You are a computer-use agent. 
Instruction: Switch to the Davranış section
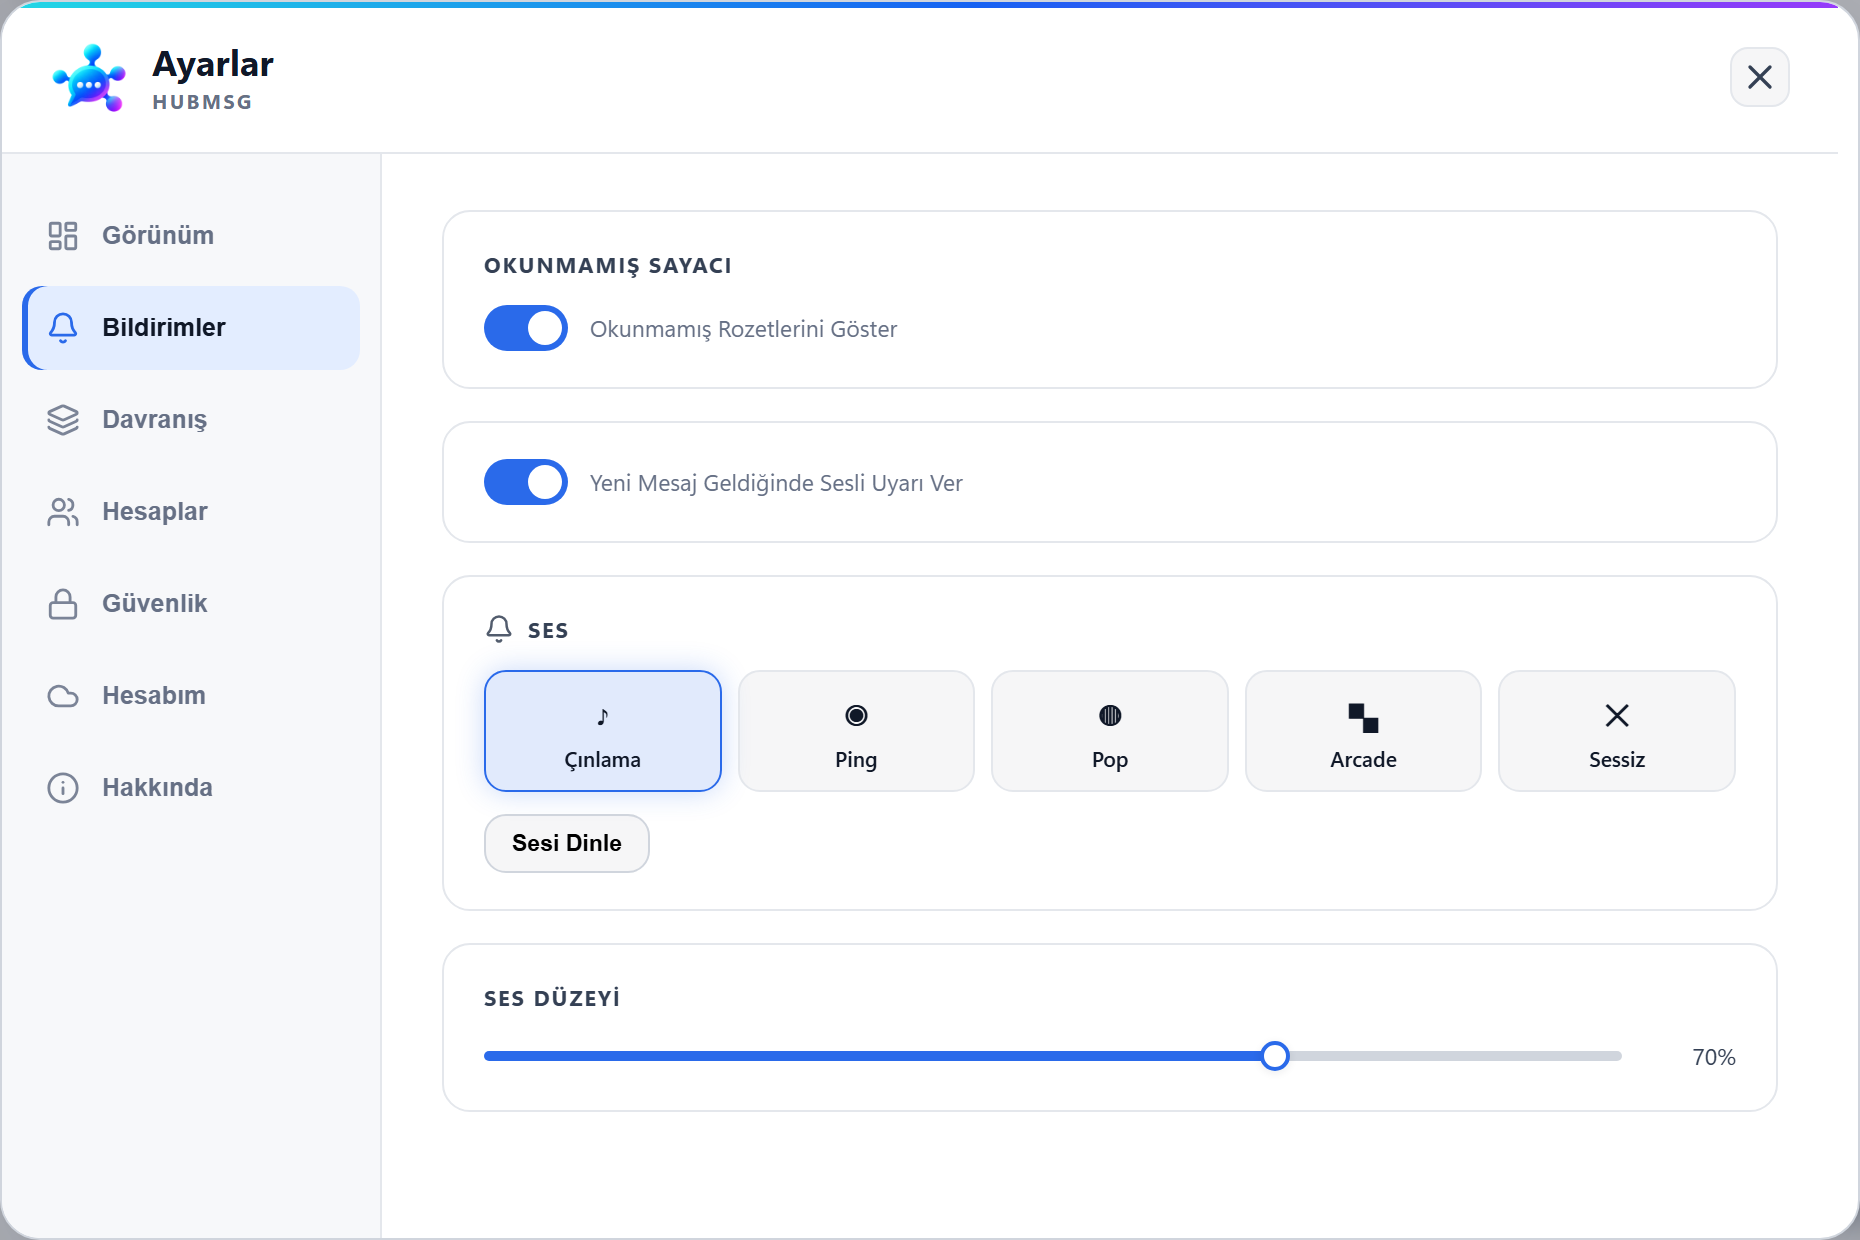pyautogui.click(x=191, y=419)
